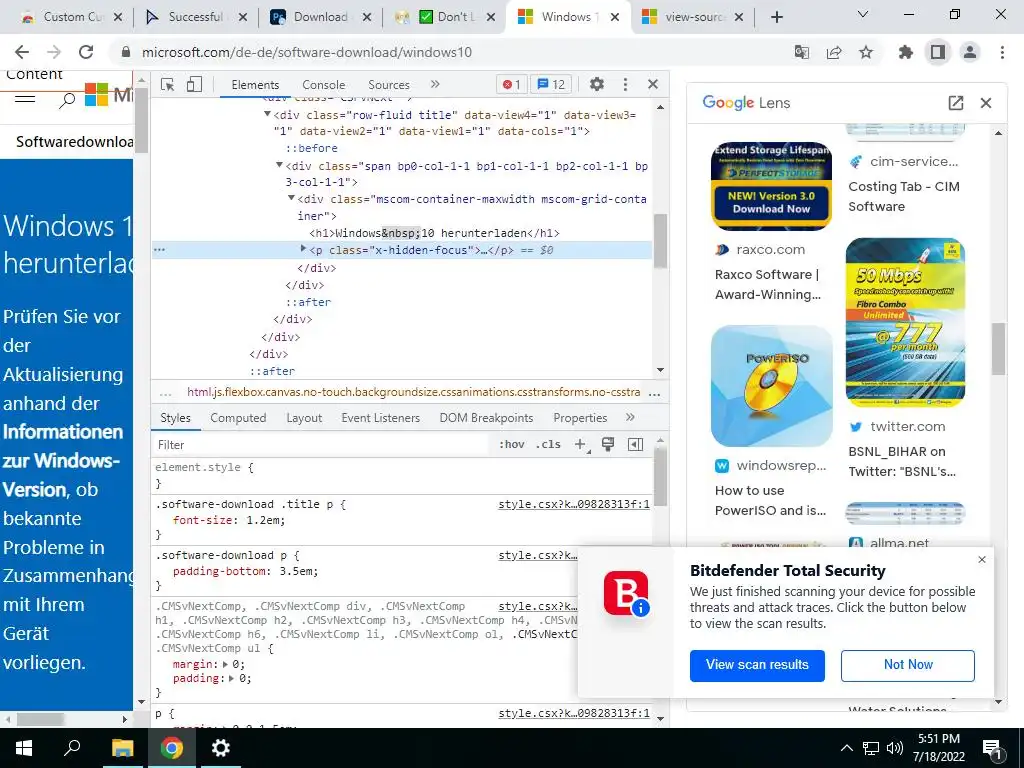Image resolution: width=1024 pixels, height=768 pixels.
Task: Toggle rendering emulations paintbrush icon
Action: (x=607, y=444)
